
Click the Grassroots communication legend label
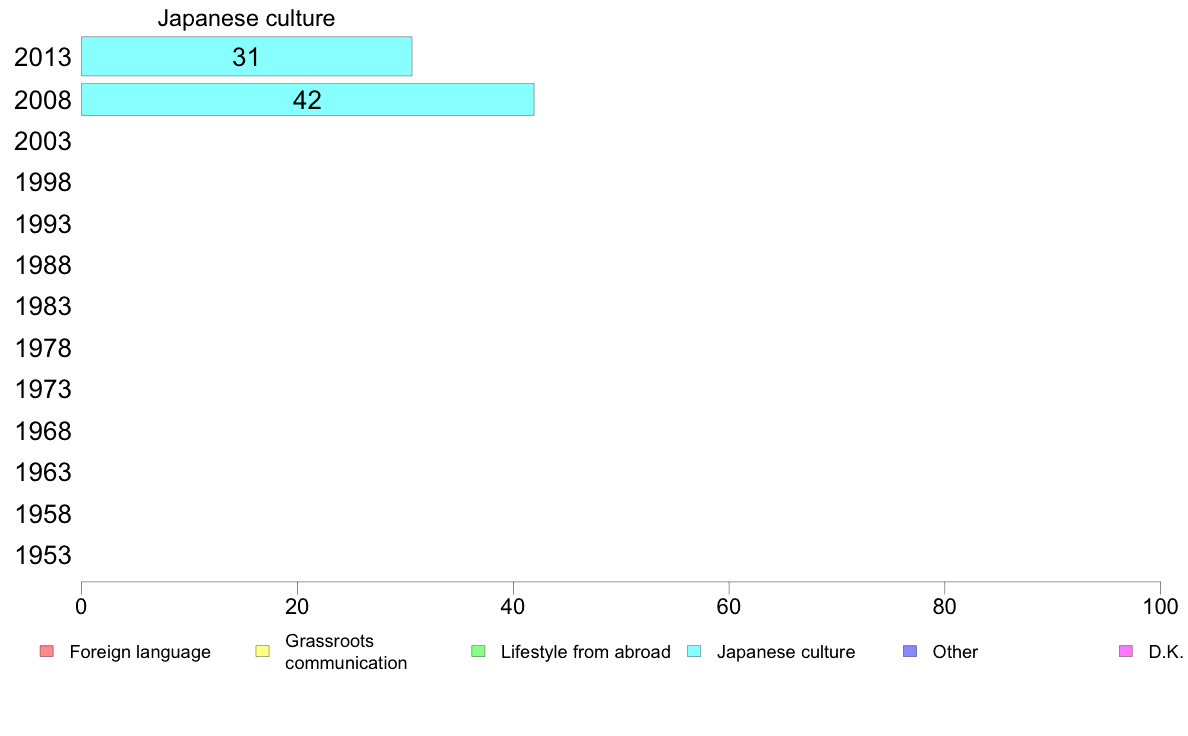pyautogui.click(x=346, y=652)
